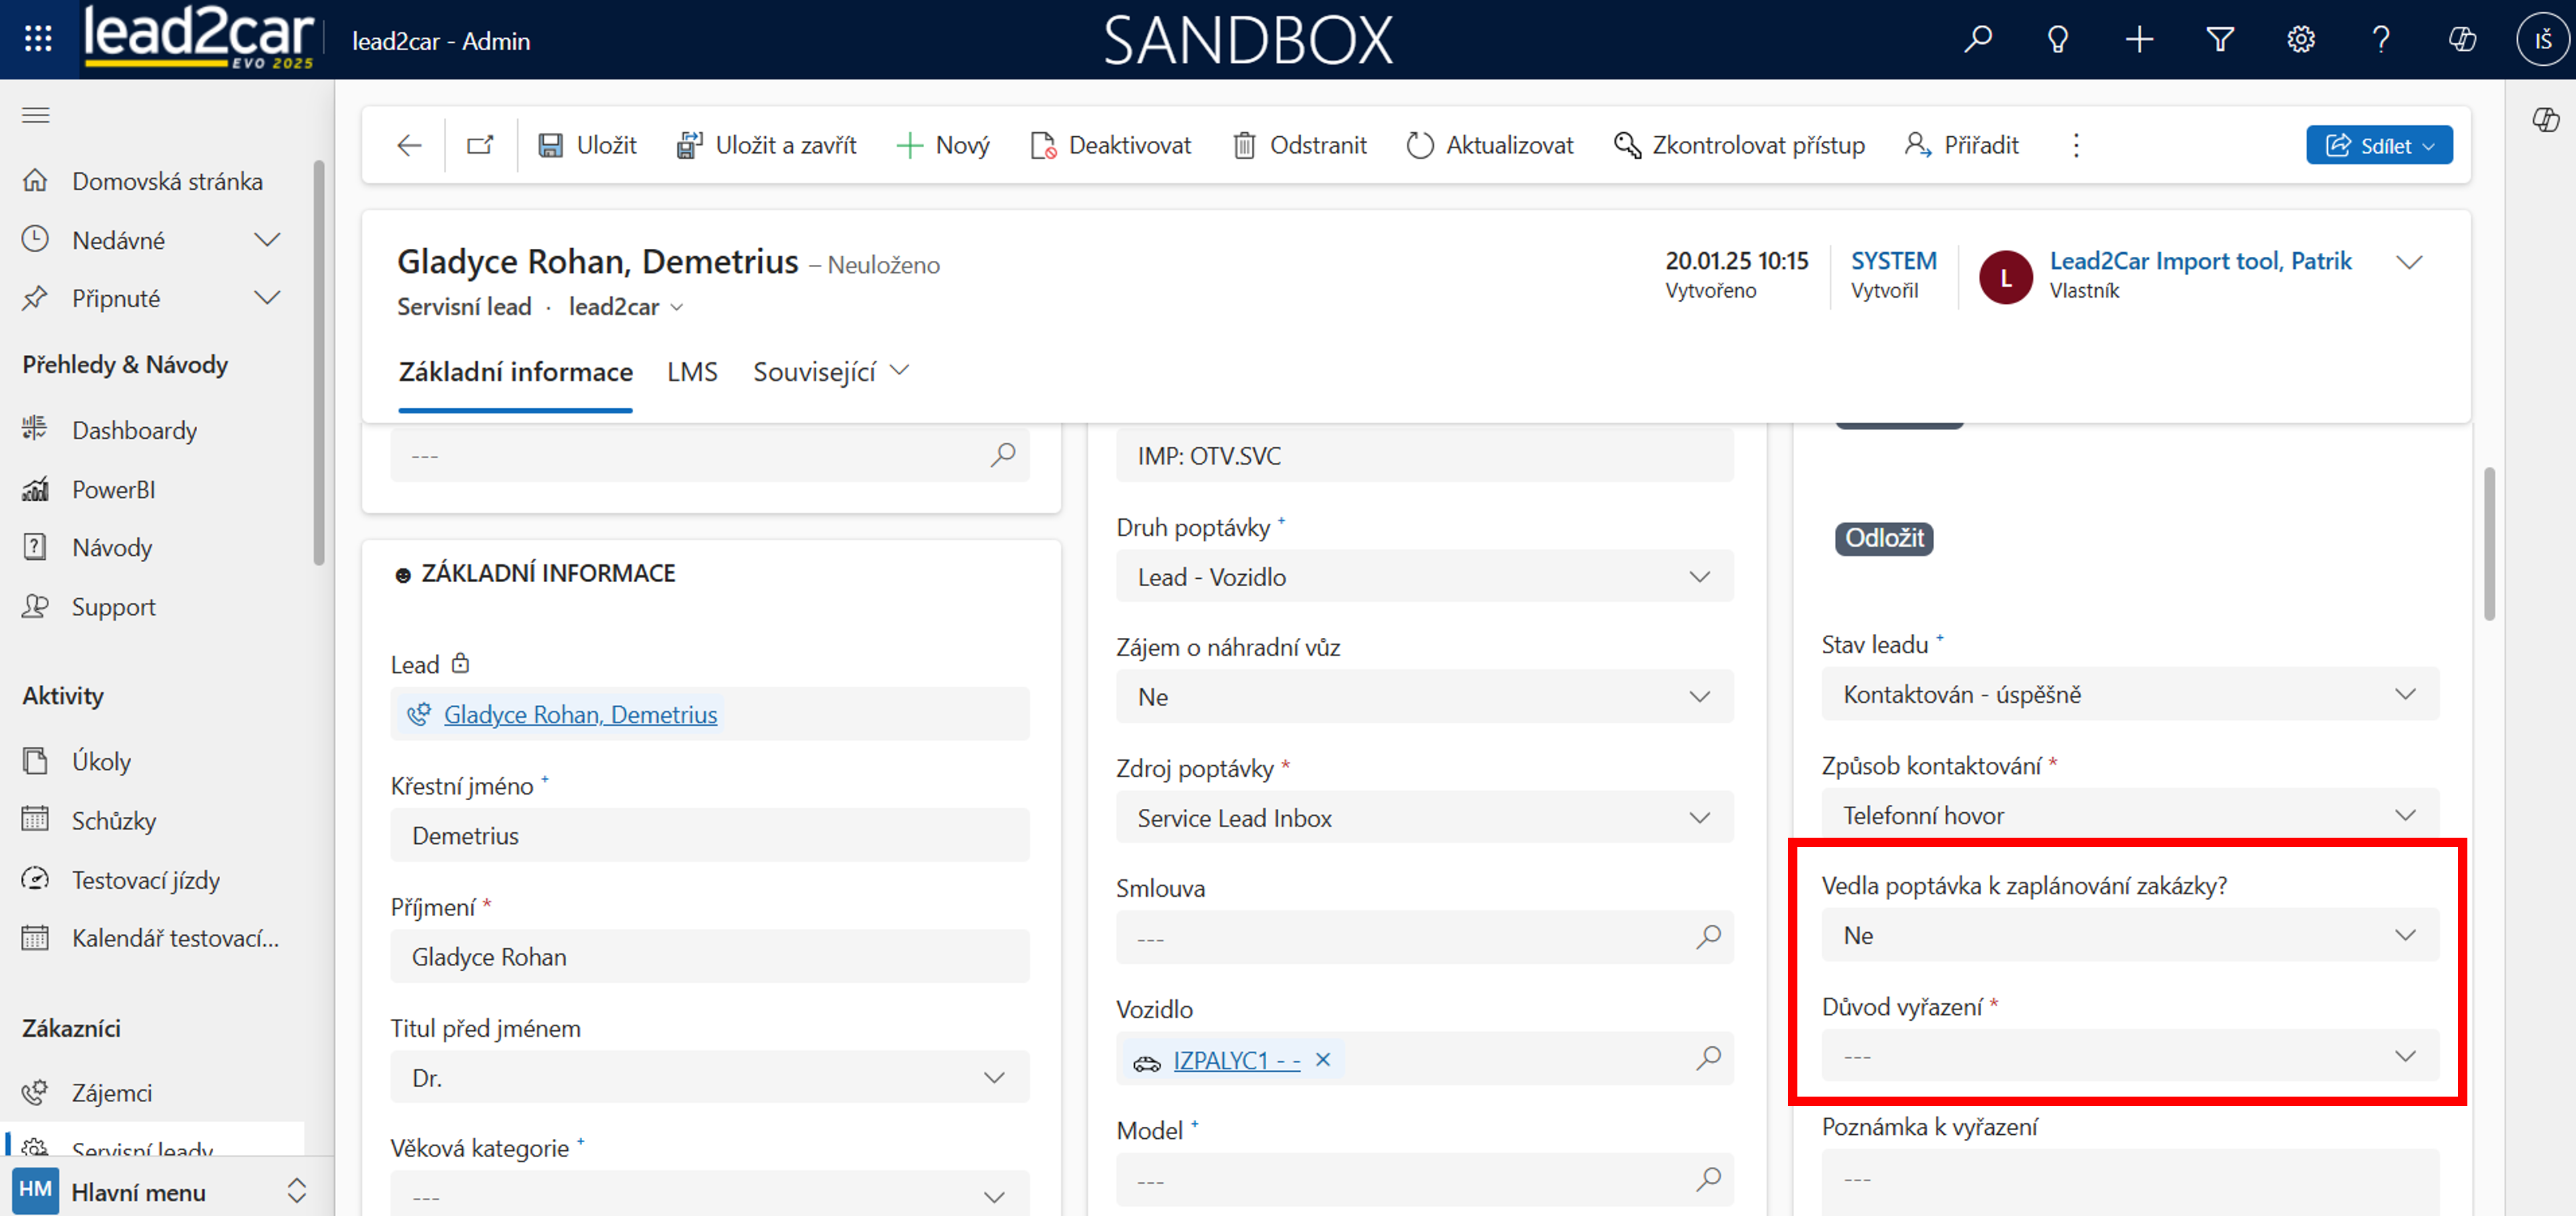Open the search magnifier in header
Image resolution: width=2576 pixels, height=1216 pixels.
coord(1977,39)
